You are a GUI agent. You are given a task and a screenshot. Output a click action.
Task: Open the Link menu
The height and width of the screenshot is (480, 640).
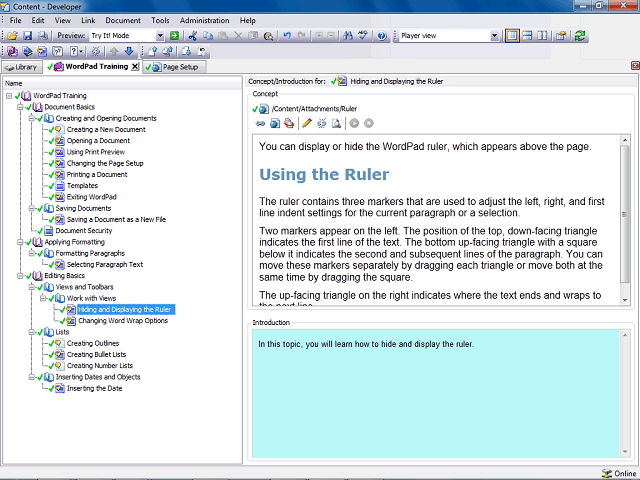[88, 20]
